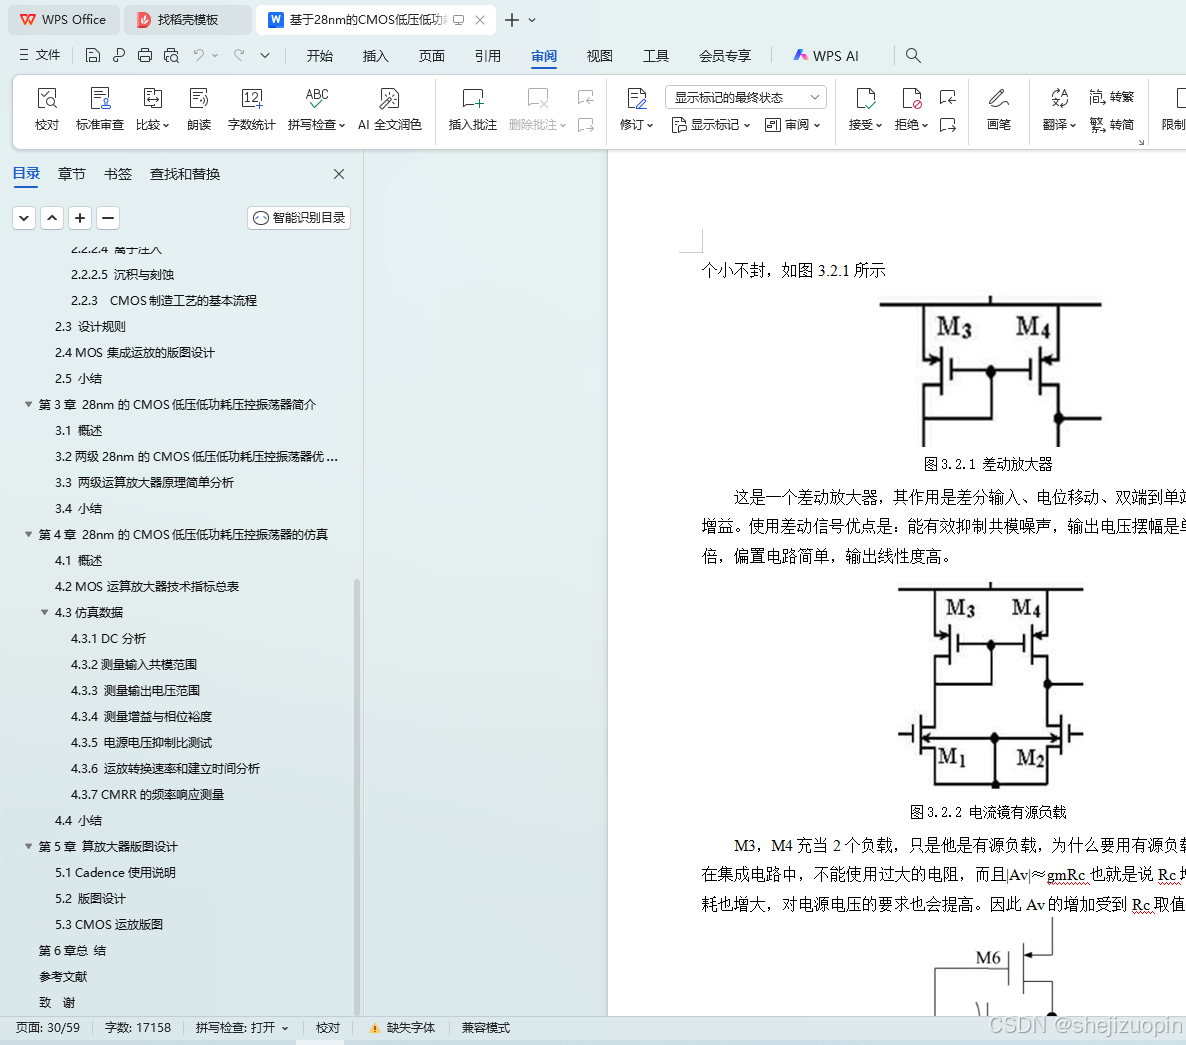Switch to WPS Office home tab
Image resolution: width=1186 pixels, height=1045 pixels.
(64, 20)
